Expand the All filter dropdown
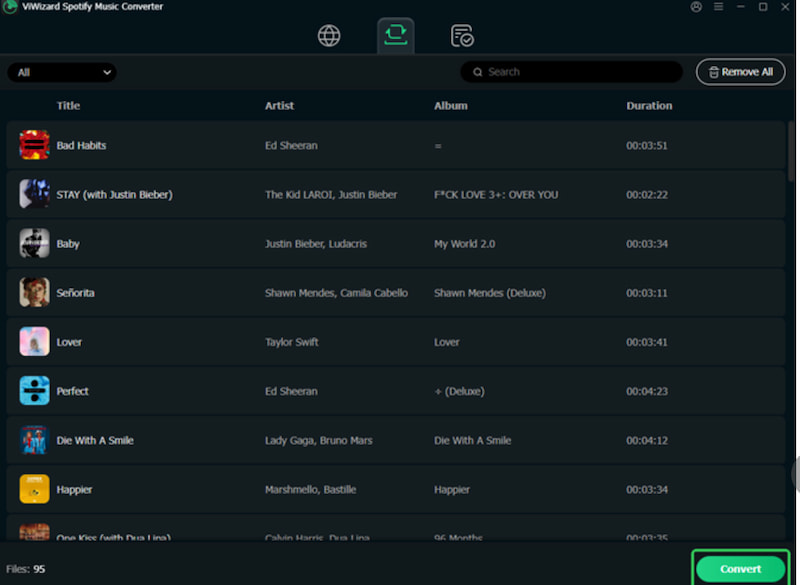Screen dimensions: 800x585 pos(62,72)
